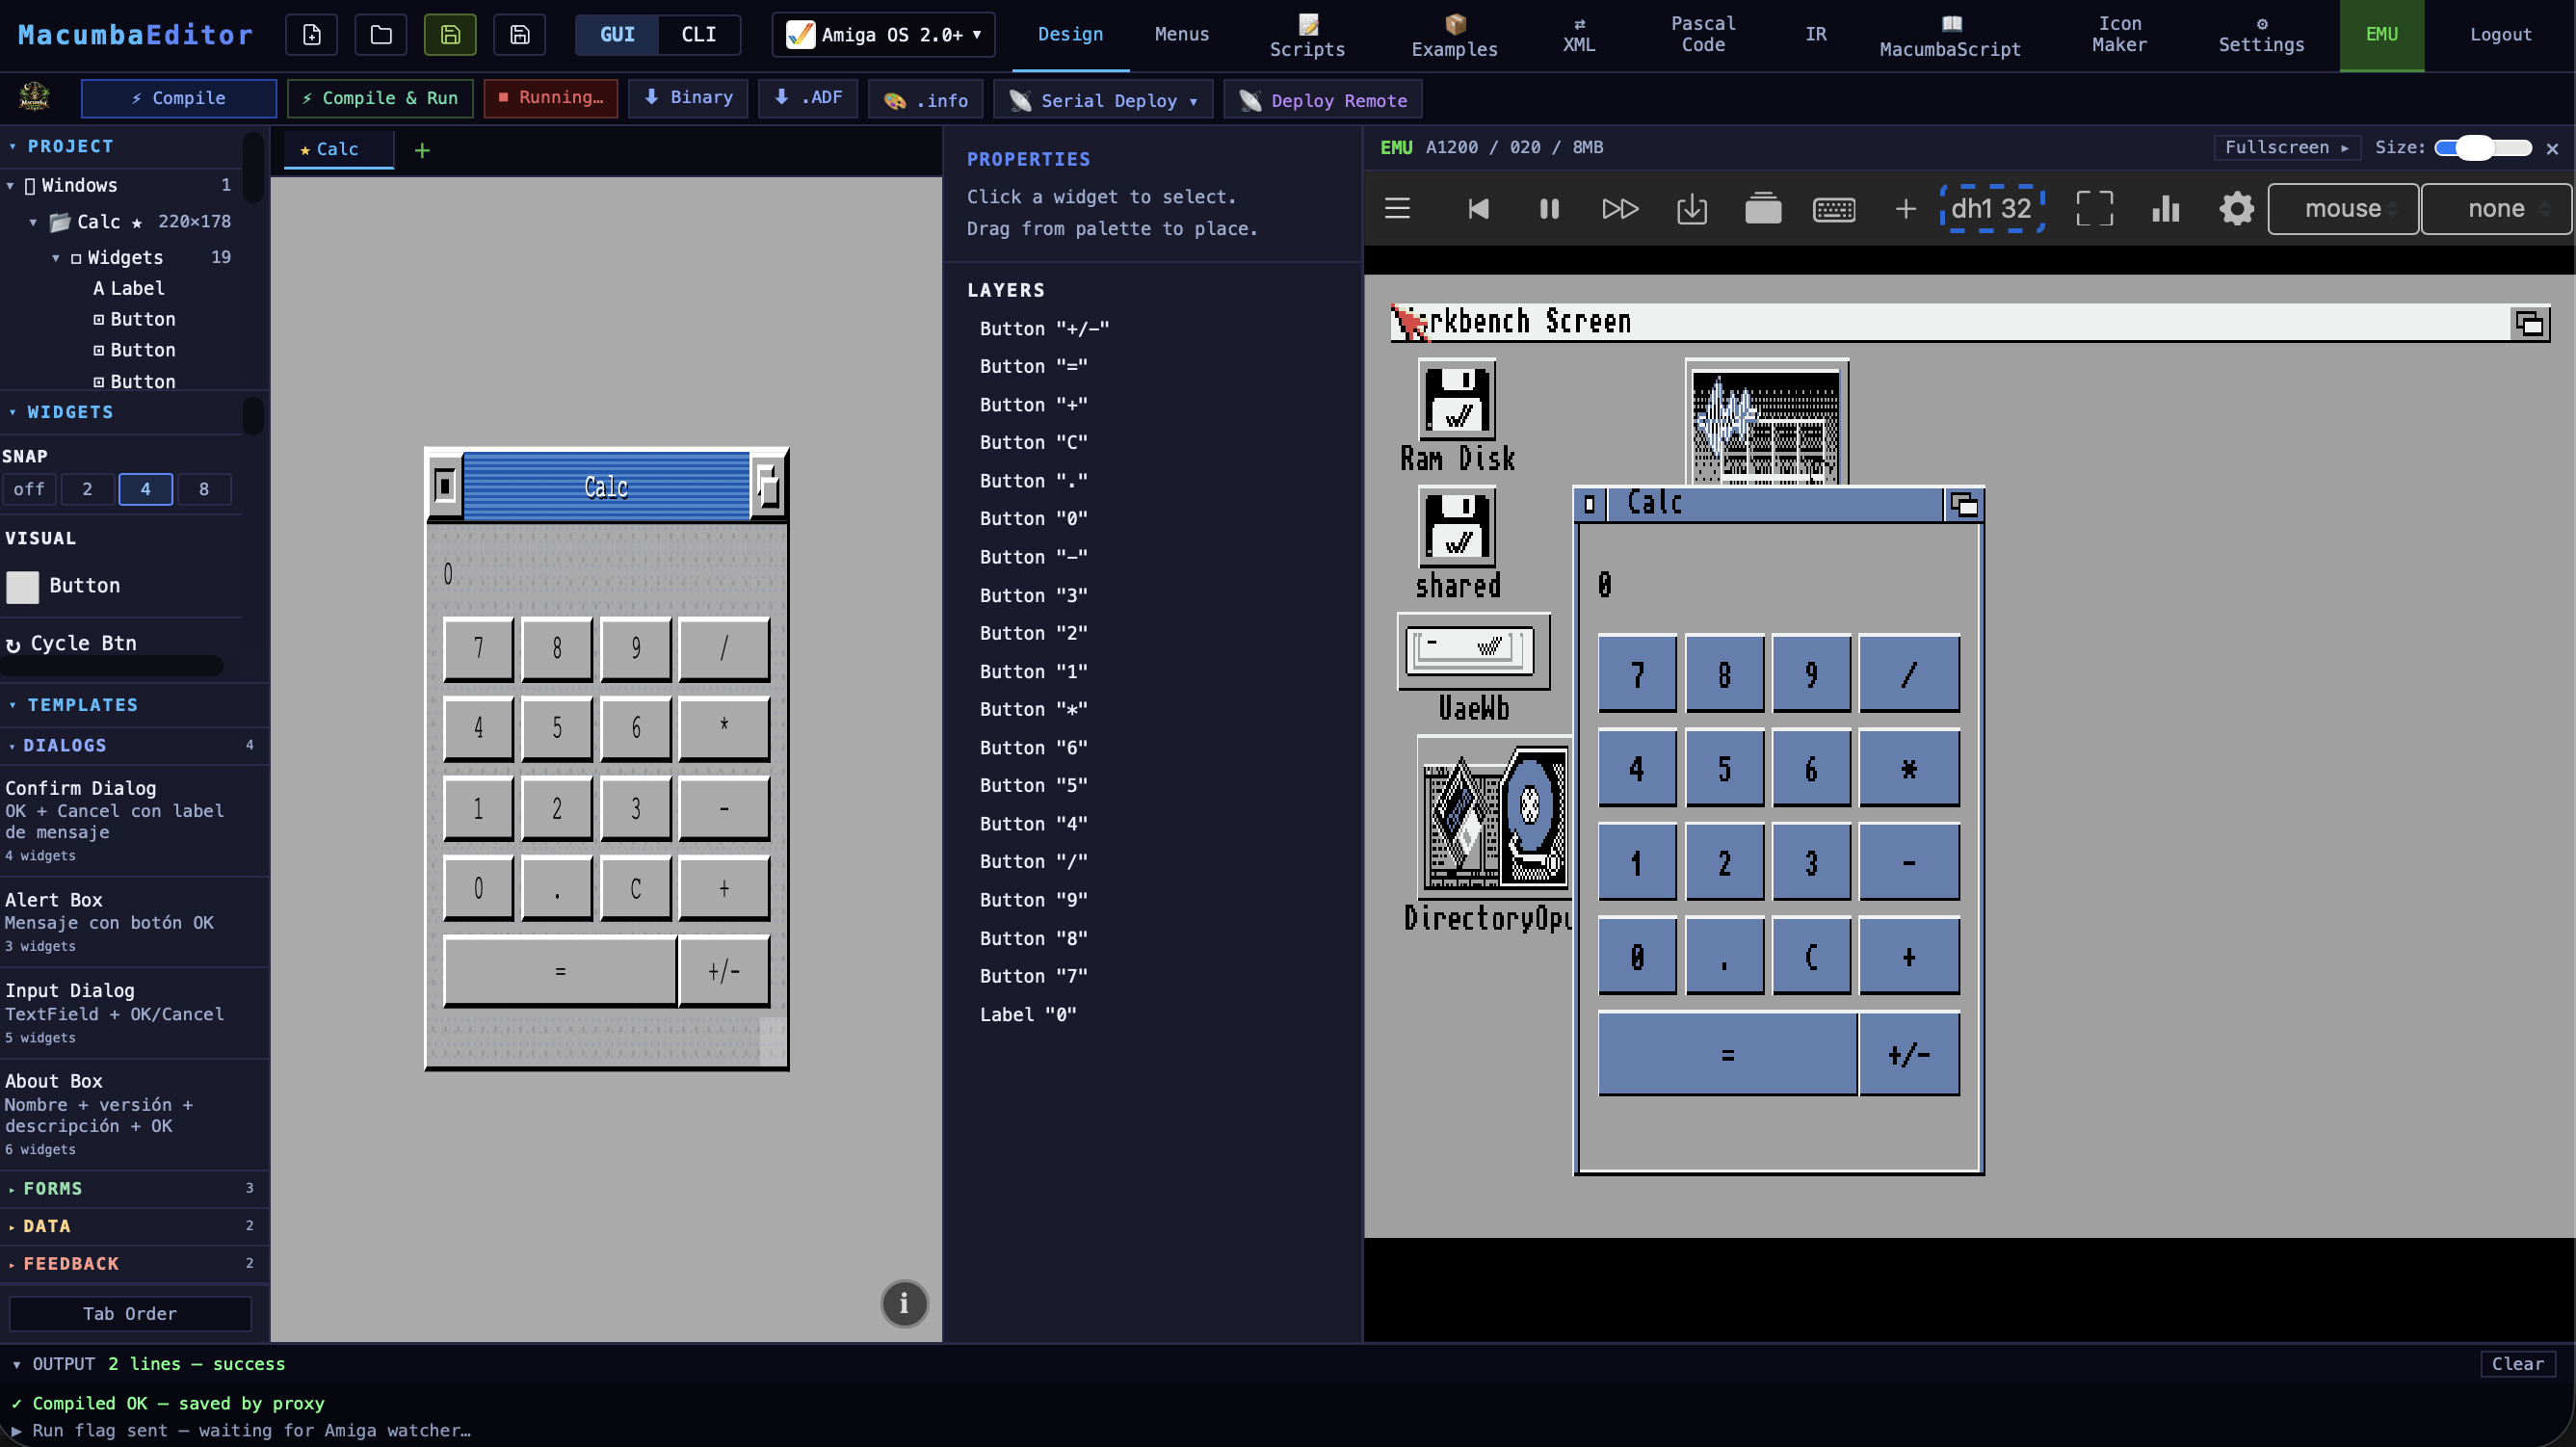Pause the emulator
Image resolution: width=2576 pixels, height=1447 pixels.
click(1549, 208)
